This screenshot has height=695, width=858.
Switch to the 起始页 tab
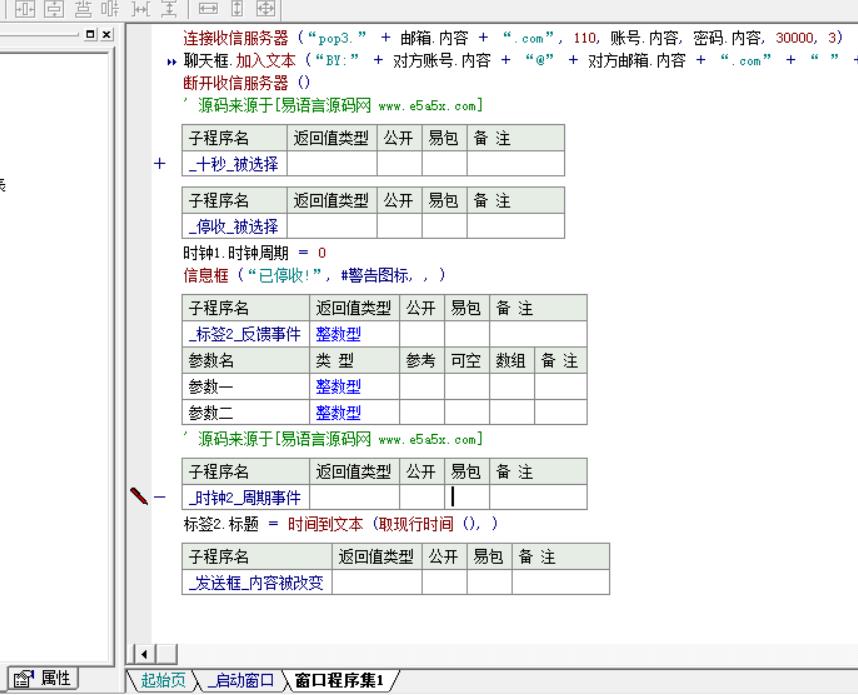[162, 681]
